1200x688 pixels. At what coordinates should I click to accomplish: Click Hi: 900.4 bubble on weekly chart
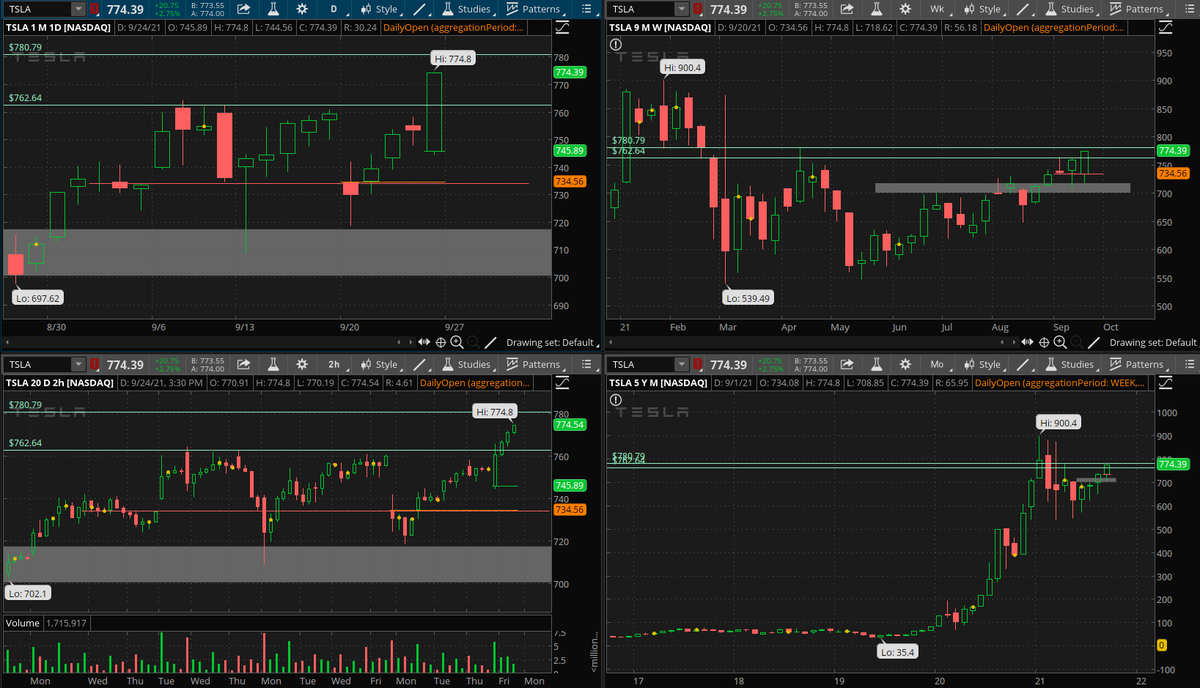[682, 67]
